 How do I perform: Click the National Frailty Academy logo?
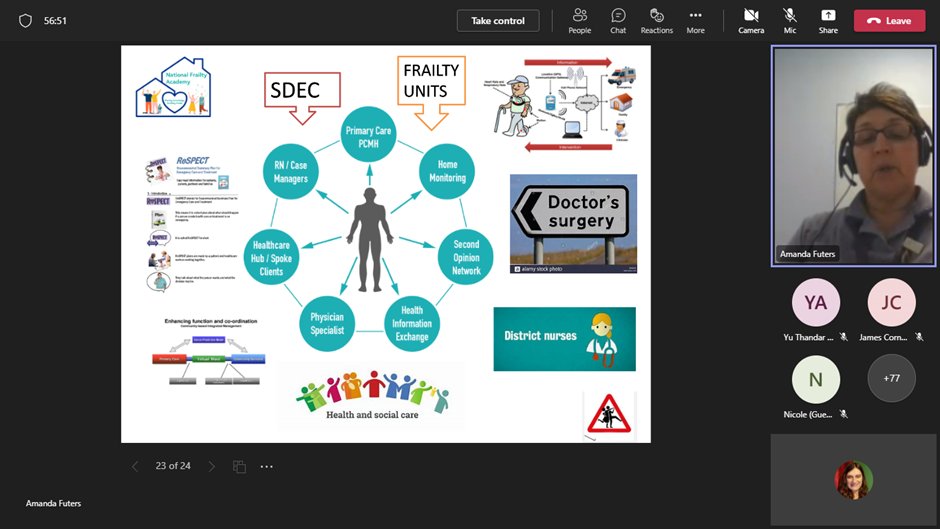click(173, 87)
